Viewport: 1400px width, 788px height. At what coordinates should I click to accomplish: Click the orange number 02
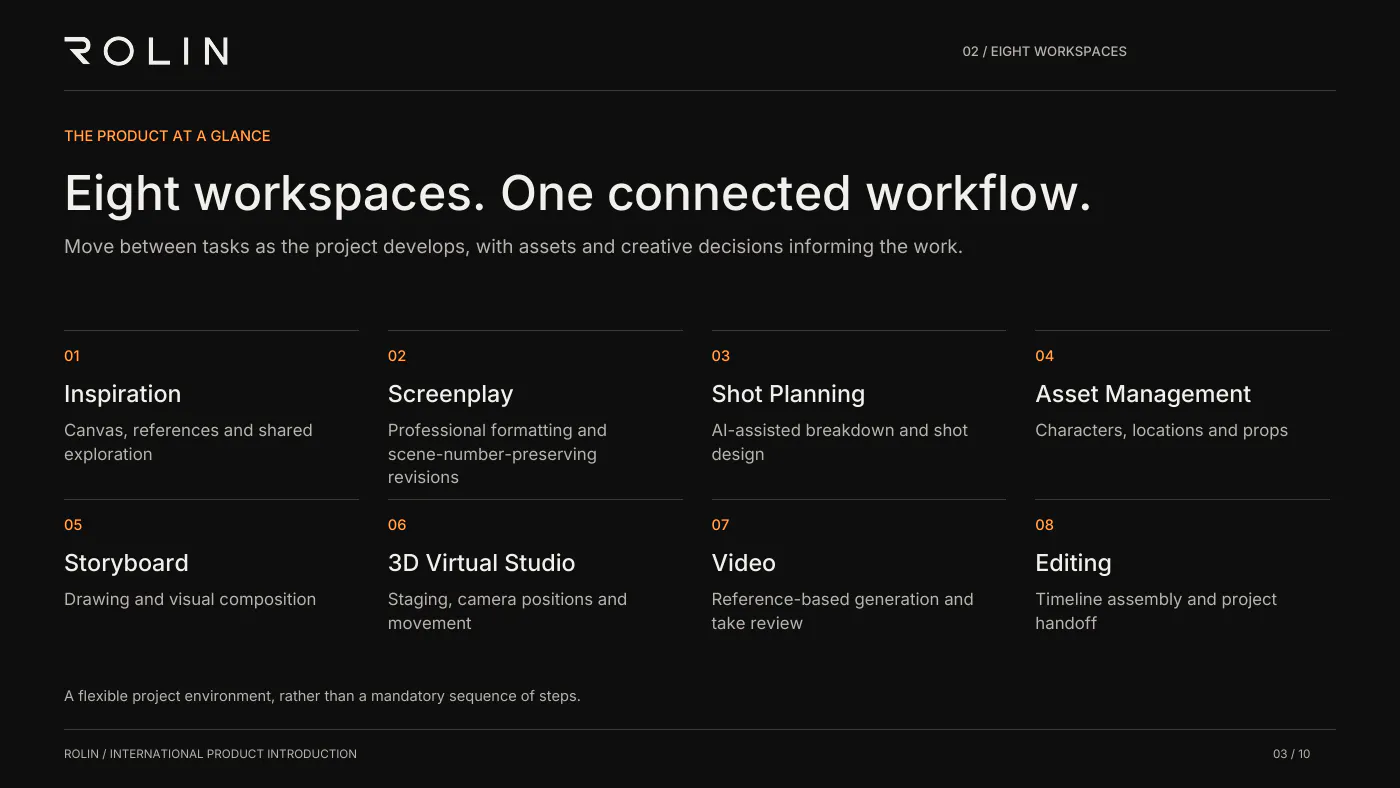pos(397,356)
